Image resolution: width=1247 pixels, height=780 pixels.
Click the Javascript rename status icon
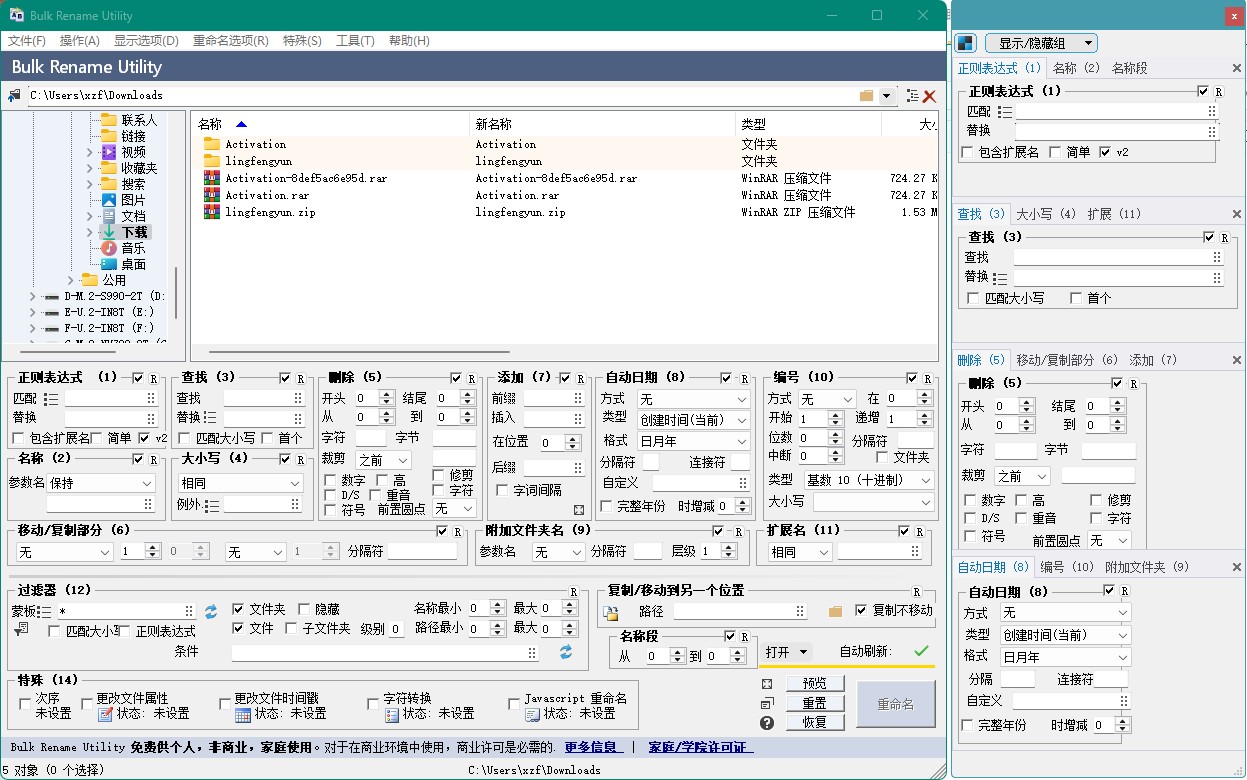pos(533,715)
